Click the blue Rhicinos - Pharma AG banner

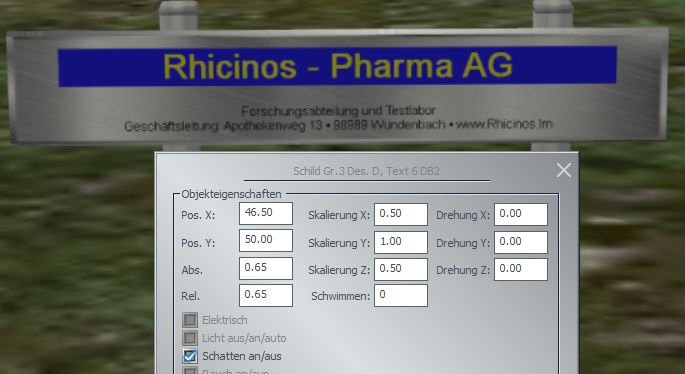point(337,66)
